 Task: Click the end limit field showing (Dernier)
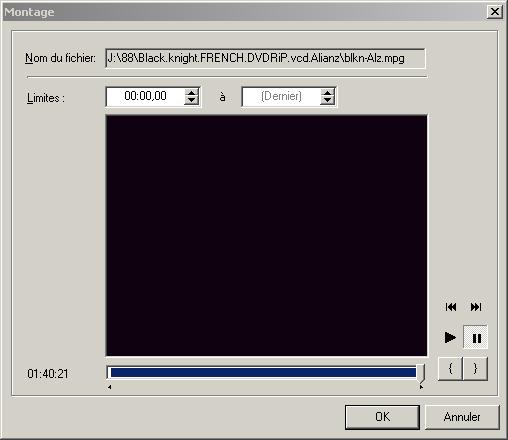281,96
